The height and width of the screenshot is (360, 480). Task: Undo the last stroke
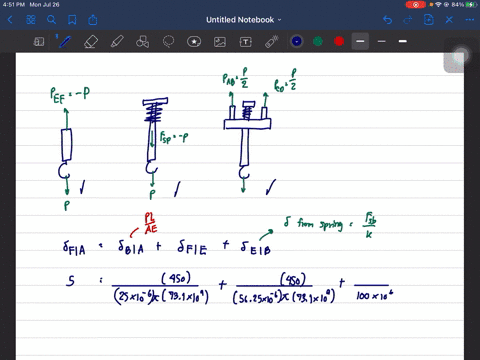[x=387, y=20]
